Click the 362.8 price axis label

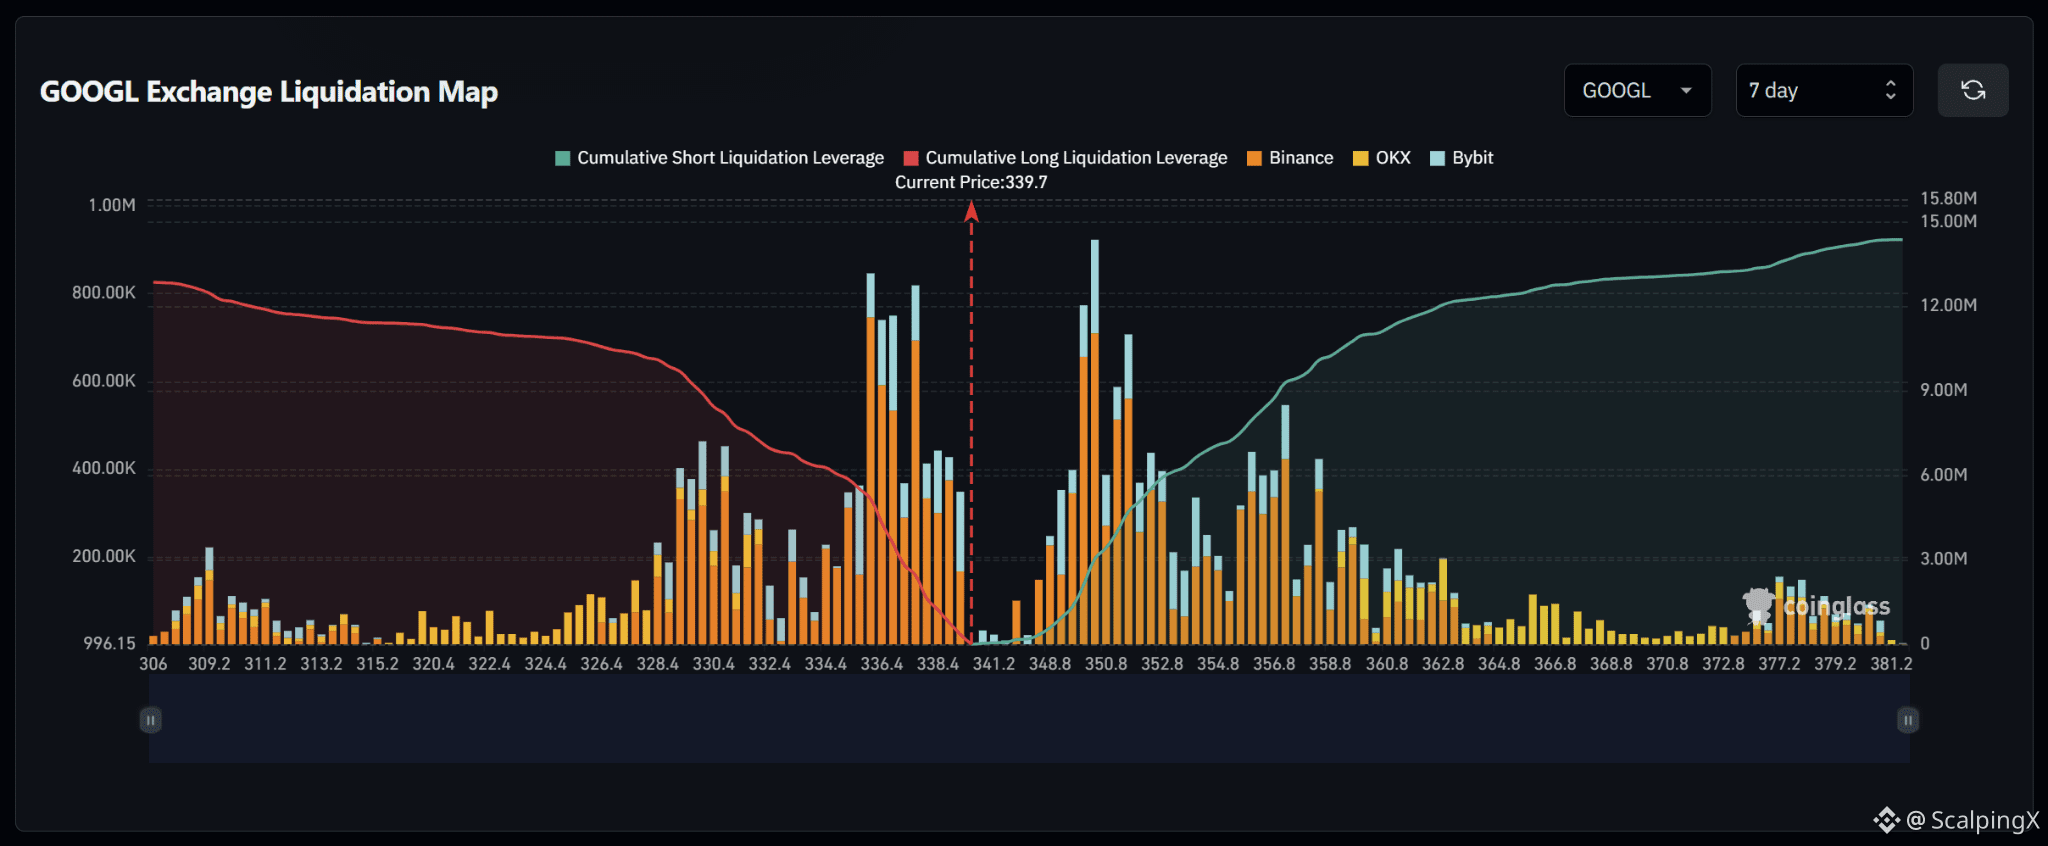(1443, 664)
